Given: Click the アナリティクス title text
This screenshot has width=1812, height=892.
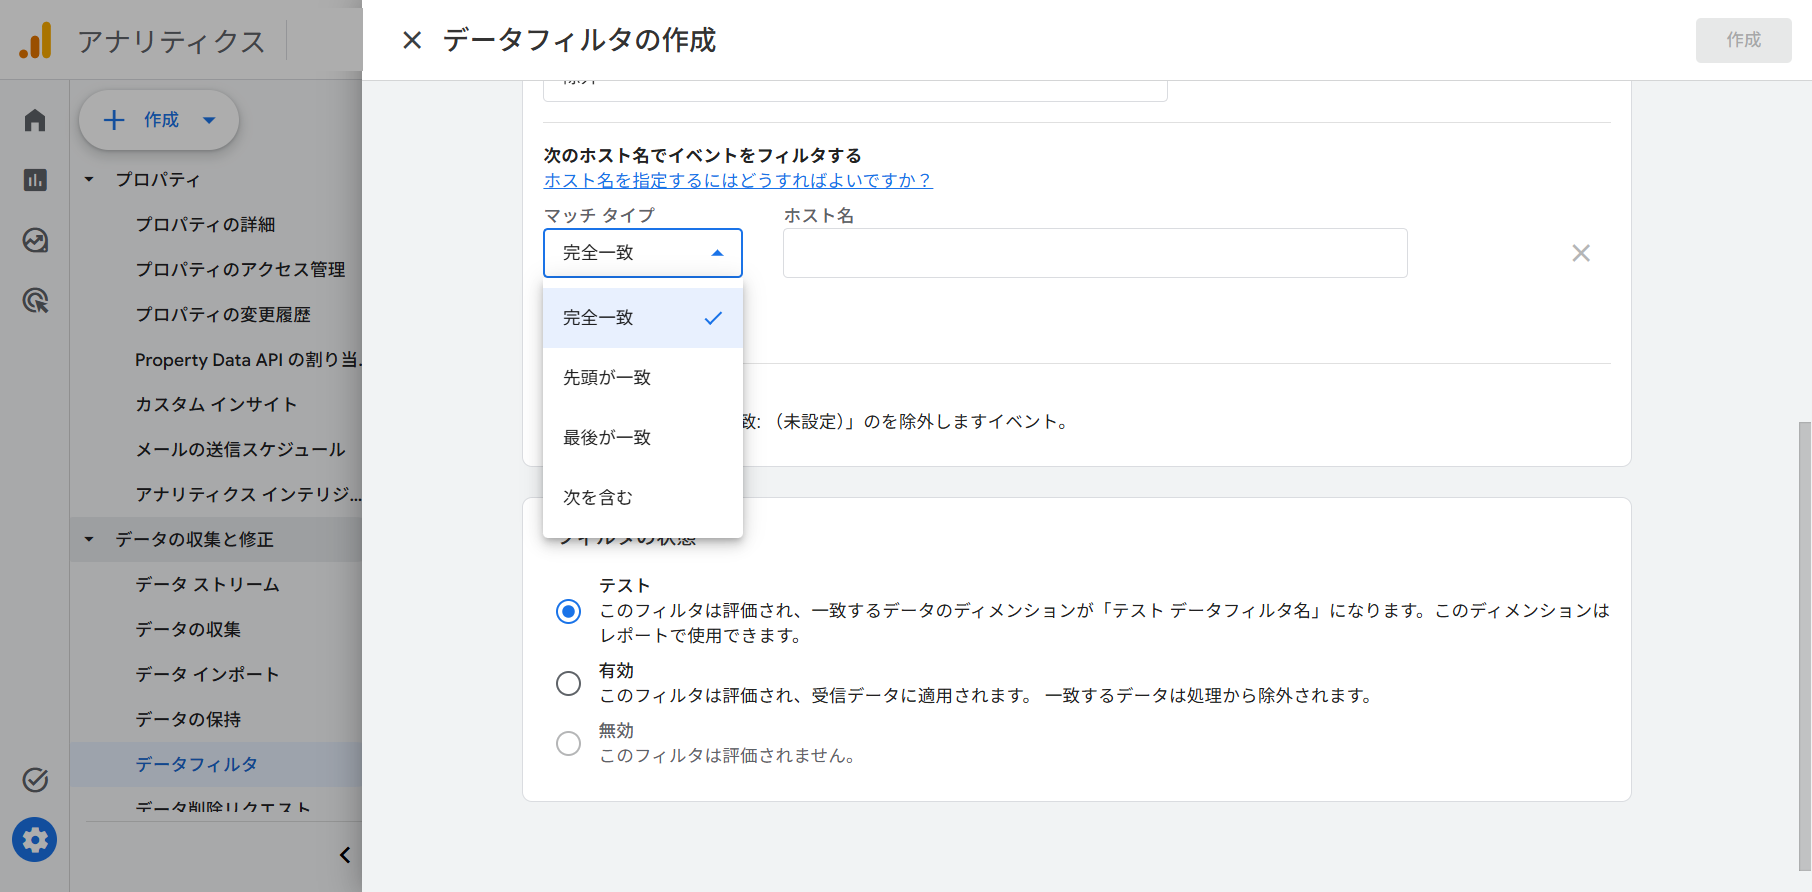Looking at the screenshot, I should (x=171, y=41).
